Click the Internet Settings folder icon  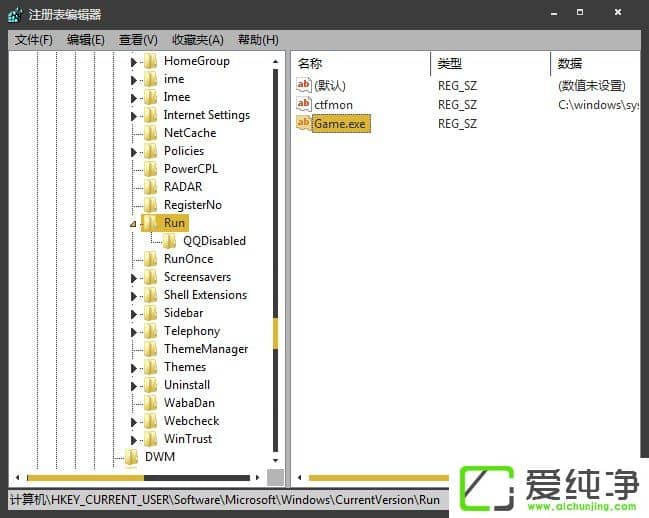[150, 115]
